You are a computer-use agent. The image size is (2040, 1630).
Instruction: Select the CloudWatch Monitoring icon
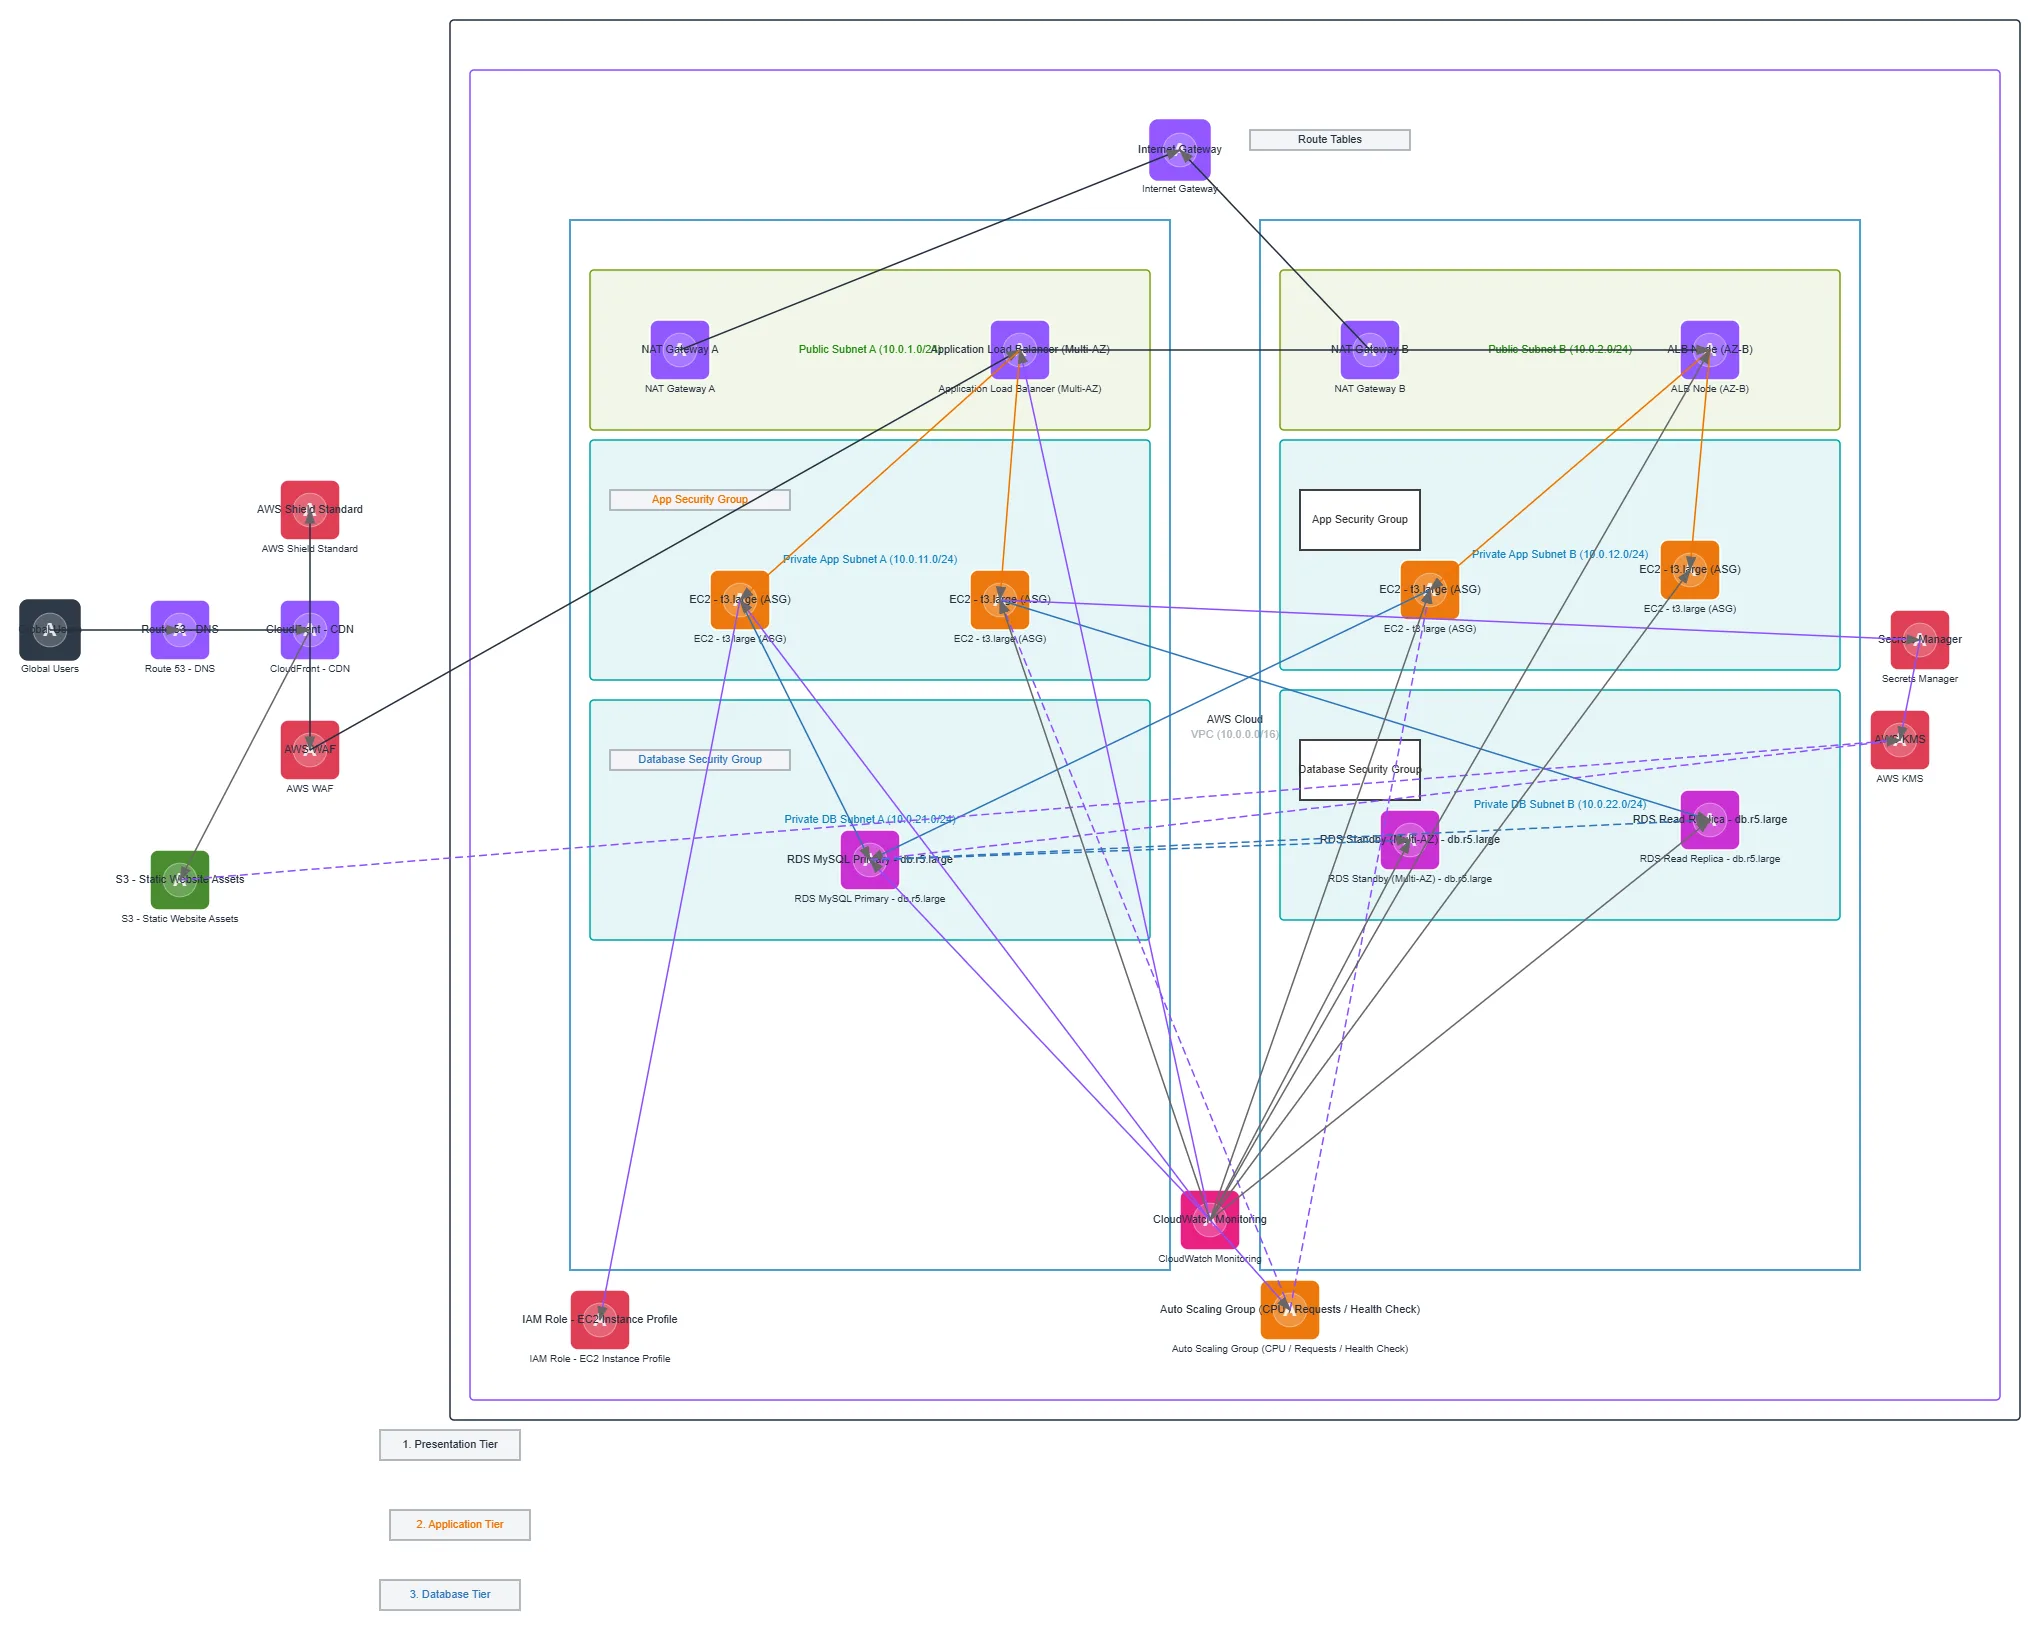point(1210,1220)
